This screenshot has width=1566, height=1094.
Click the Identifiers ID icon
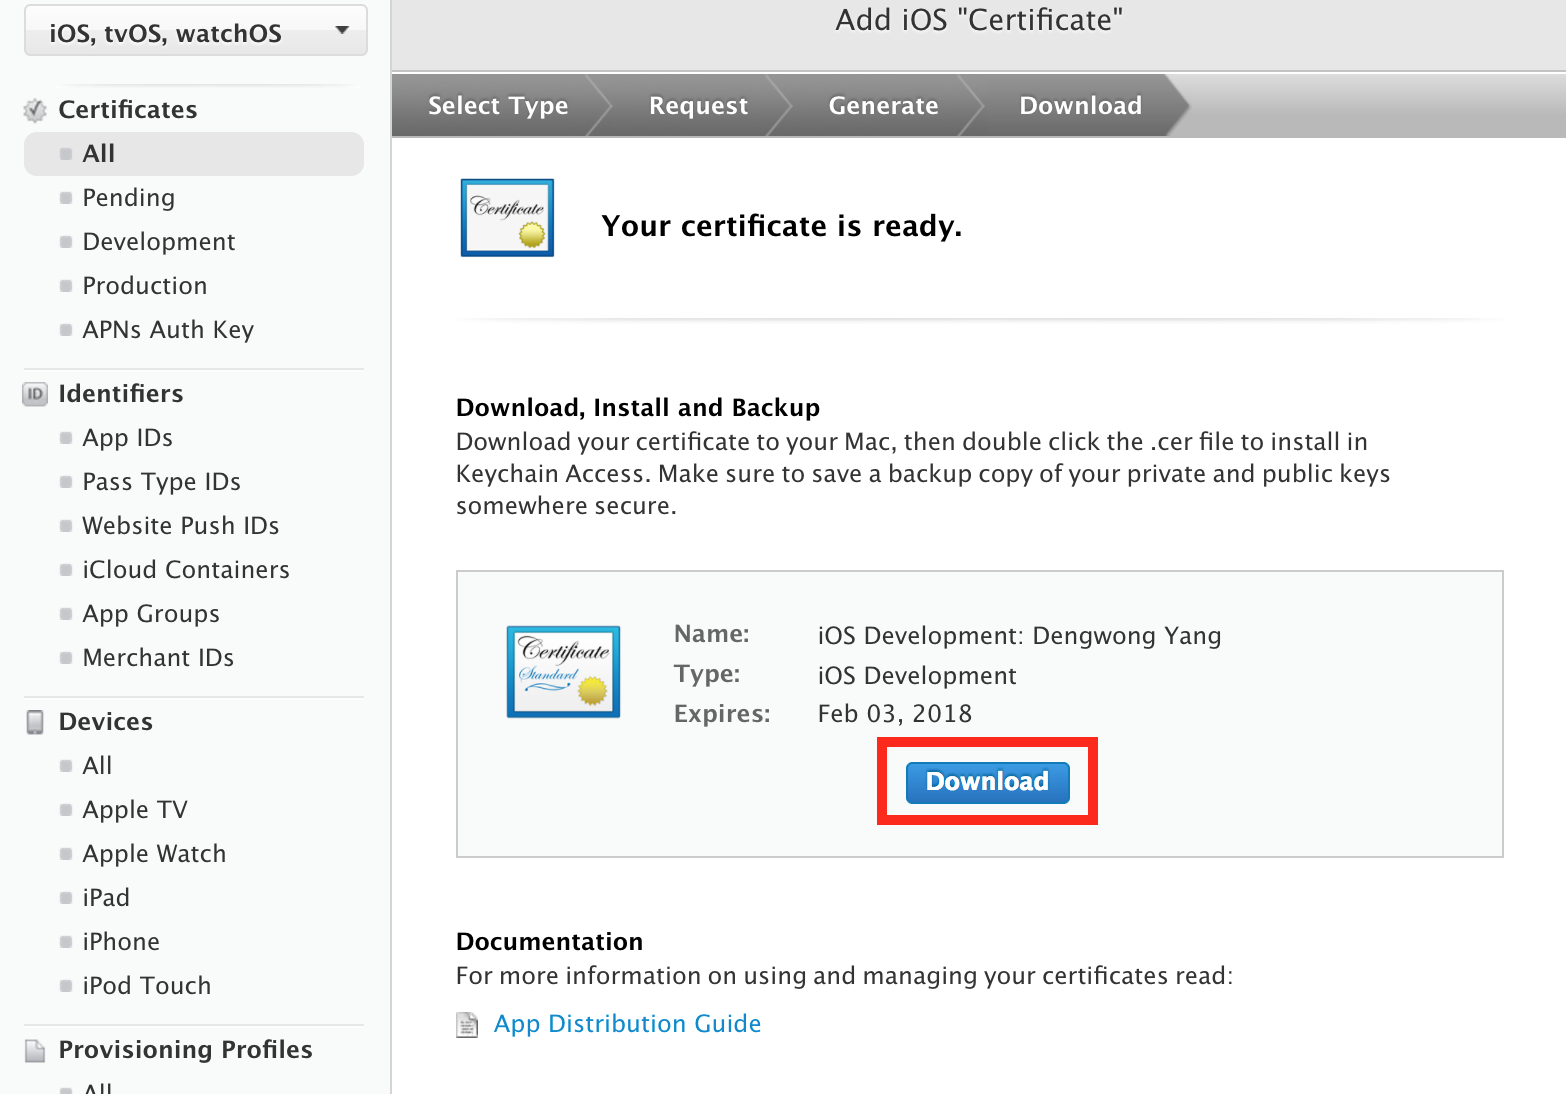pos(35,394)
